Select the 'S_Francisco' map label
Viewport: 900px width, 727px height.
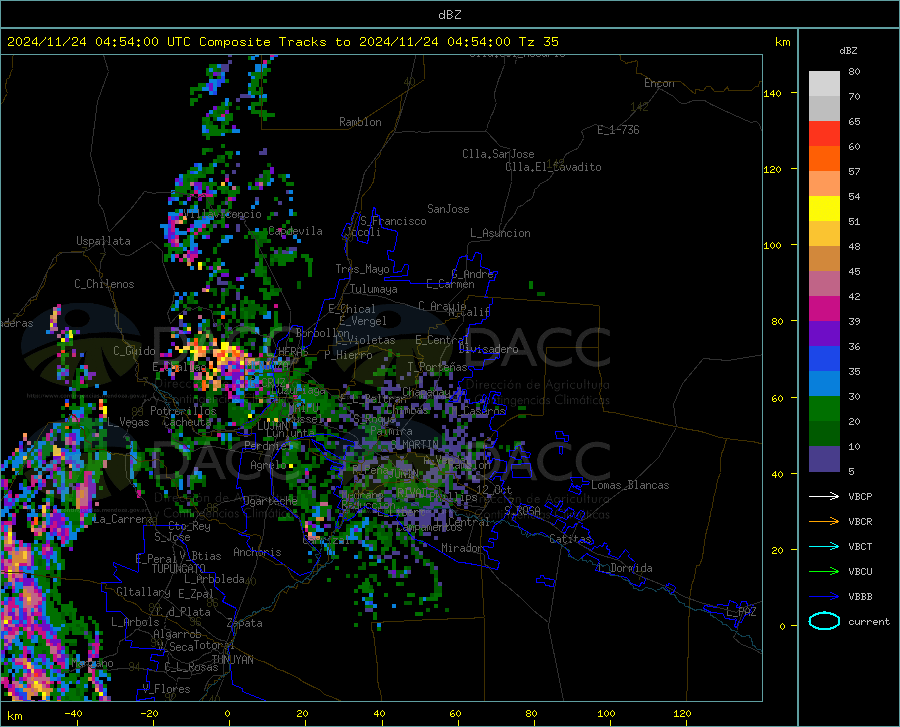[393, 221]
